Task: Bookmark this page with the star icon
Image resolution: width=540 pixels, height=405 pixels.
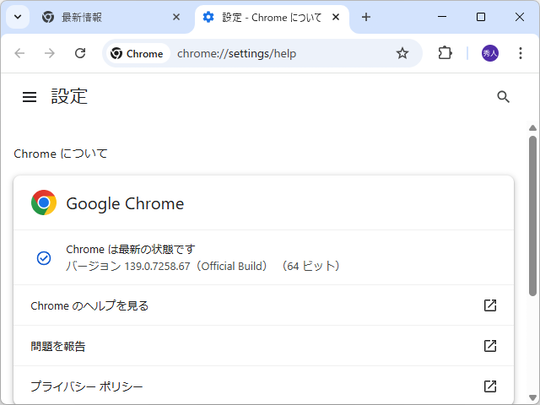Action: point(402,53)
